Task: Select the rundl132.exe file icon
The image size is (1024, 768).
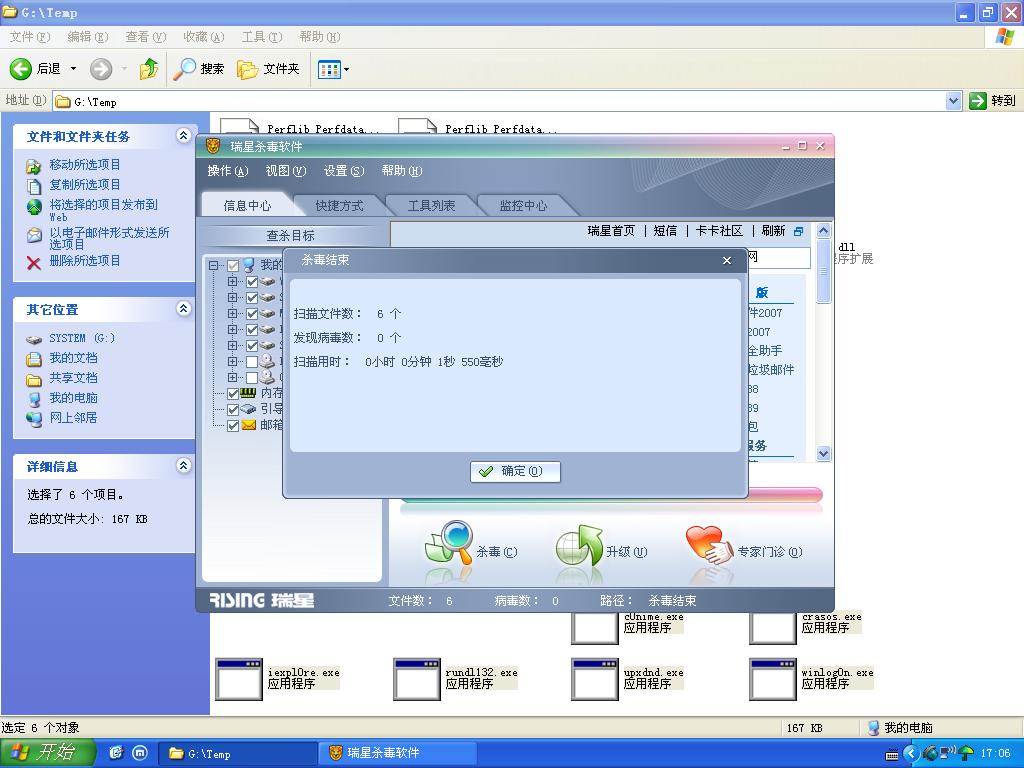Action: tap(417, 679)
